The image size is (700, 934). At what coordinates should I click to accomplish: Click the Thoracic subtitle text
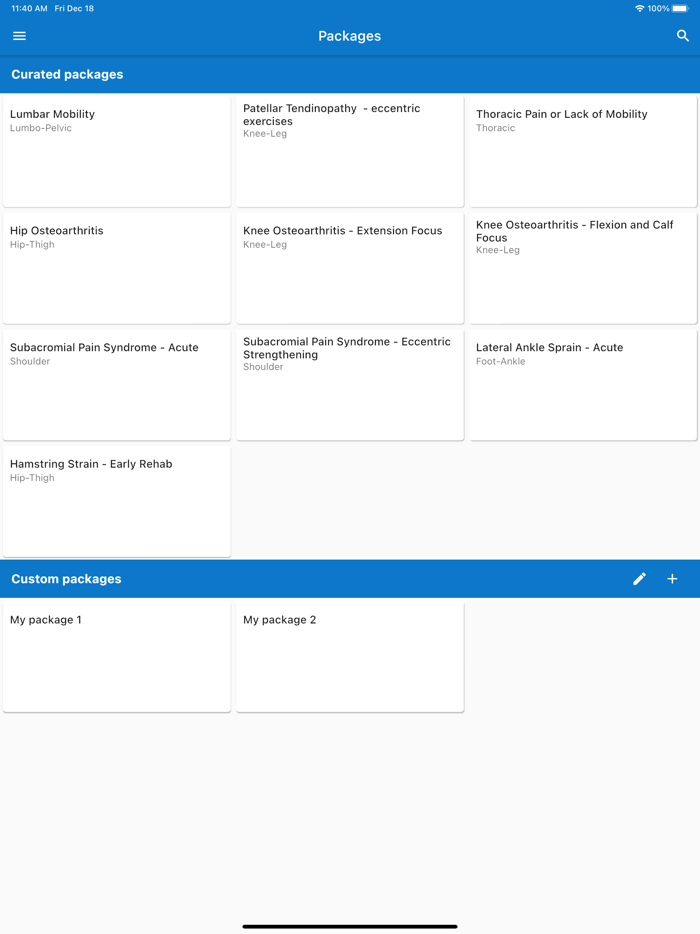click(495, 128)
